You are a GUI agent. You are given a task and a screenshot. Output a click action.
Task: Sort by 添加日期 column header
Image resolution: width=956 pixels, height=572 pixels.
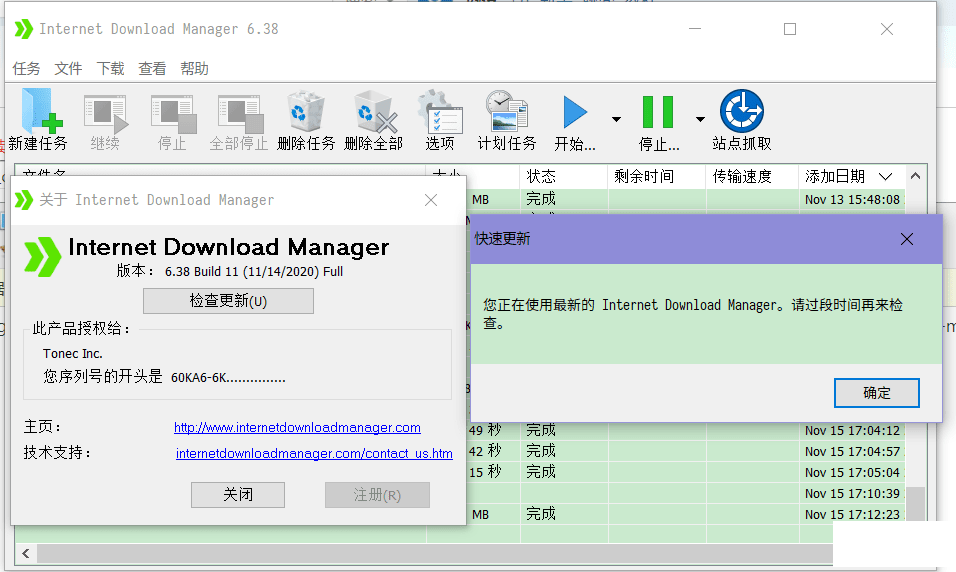pyautogui.click(x=851, y=176)
